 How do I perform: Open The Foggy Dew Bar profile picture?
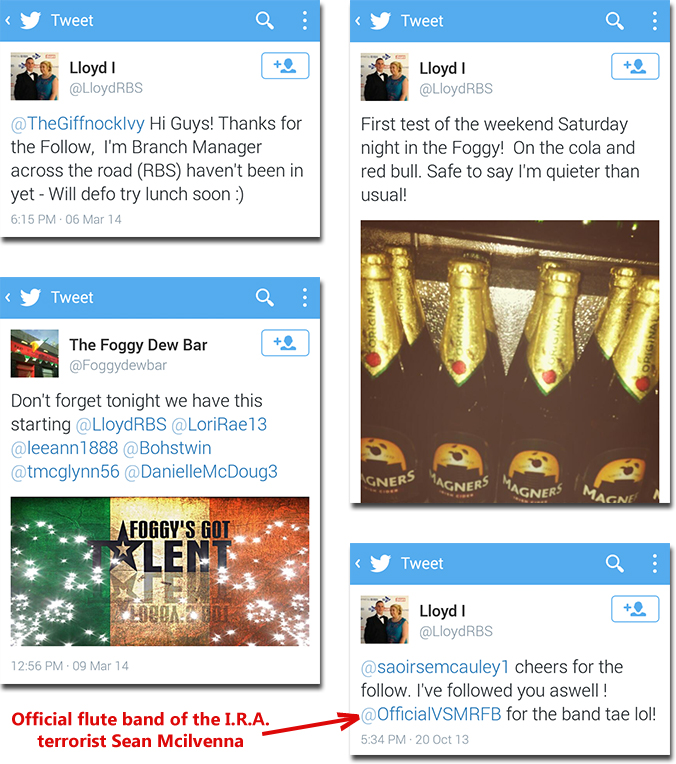[35, 353]
